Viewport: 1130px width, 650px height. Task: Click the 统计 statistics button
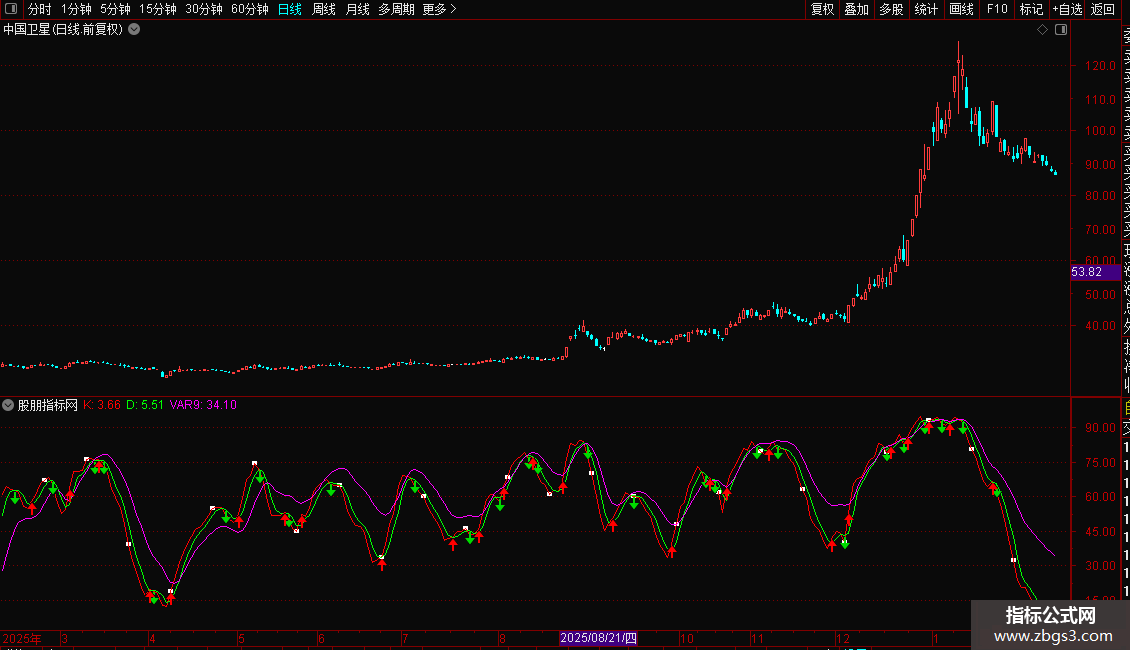click(x=926, y=9)
